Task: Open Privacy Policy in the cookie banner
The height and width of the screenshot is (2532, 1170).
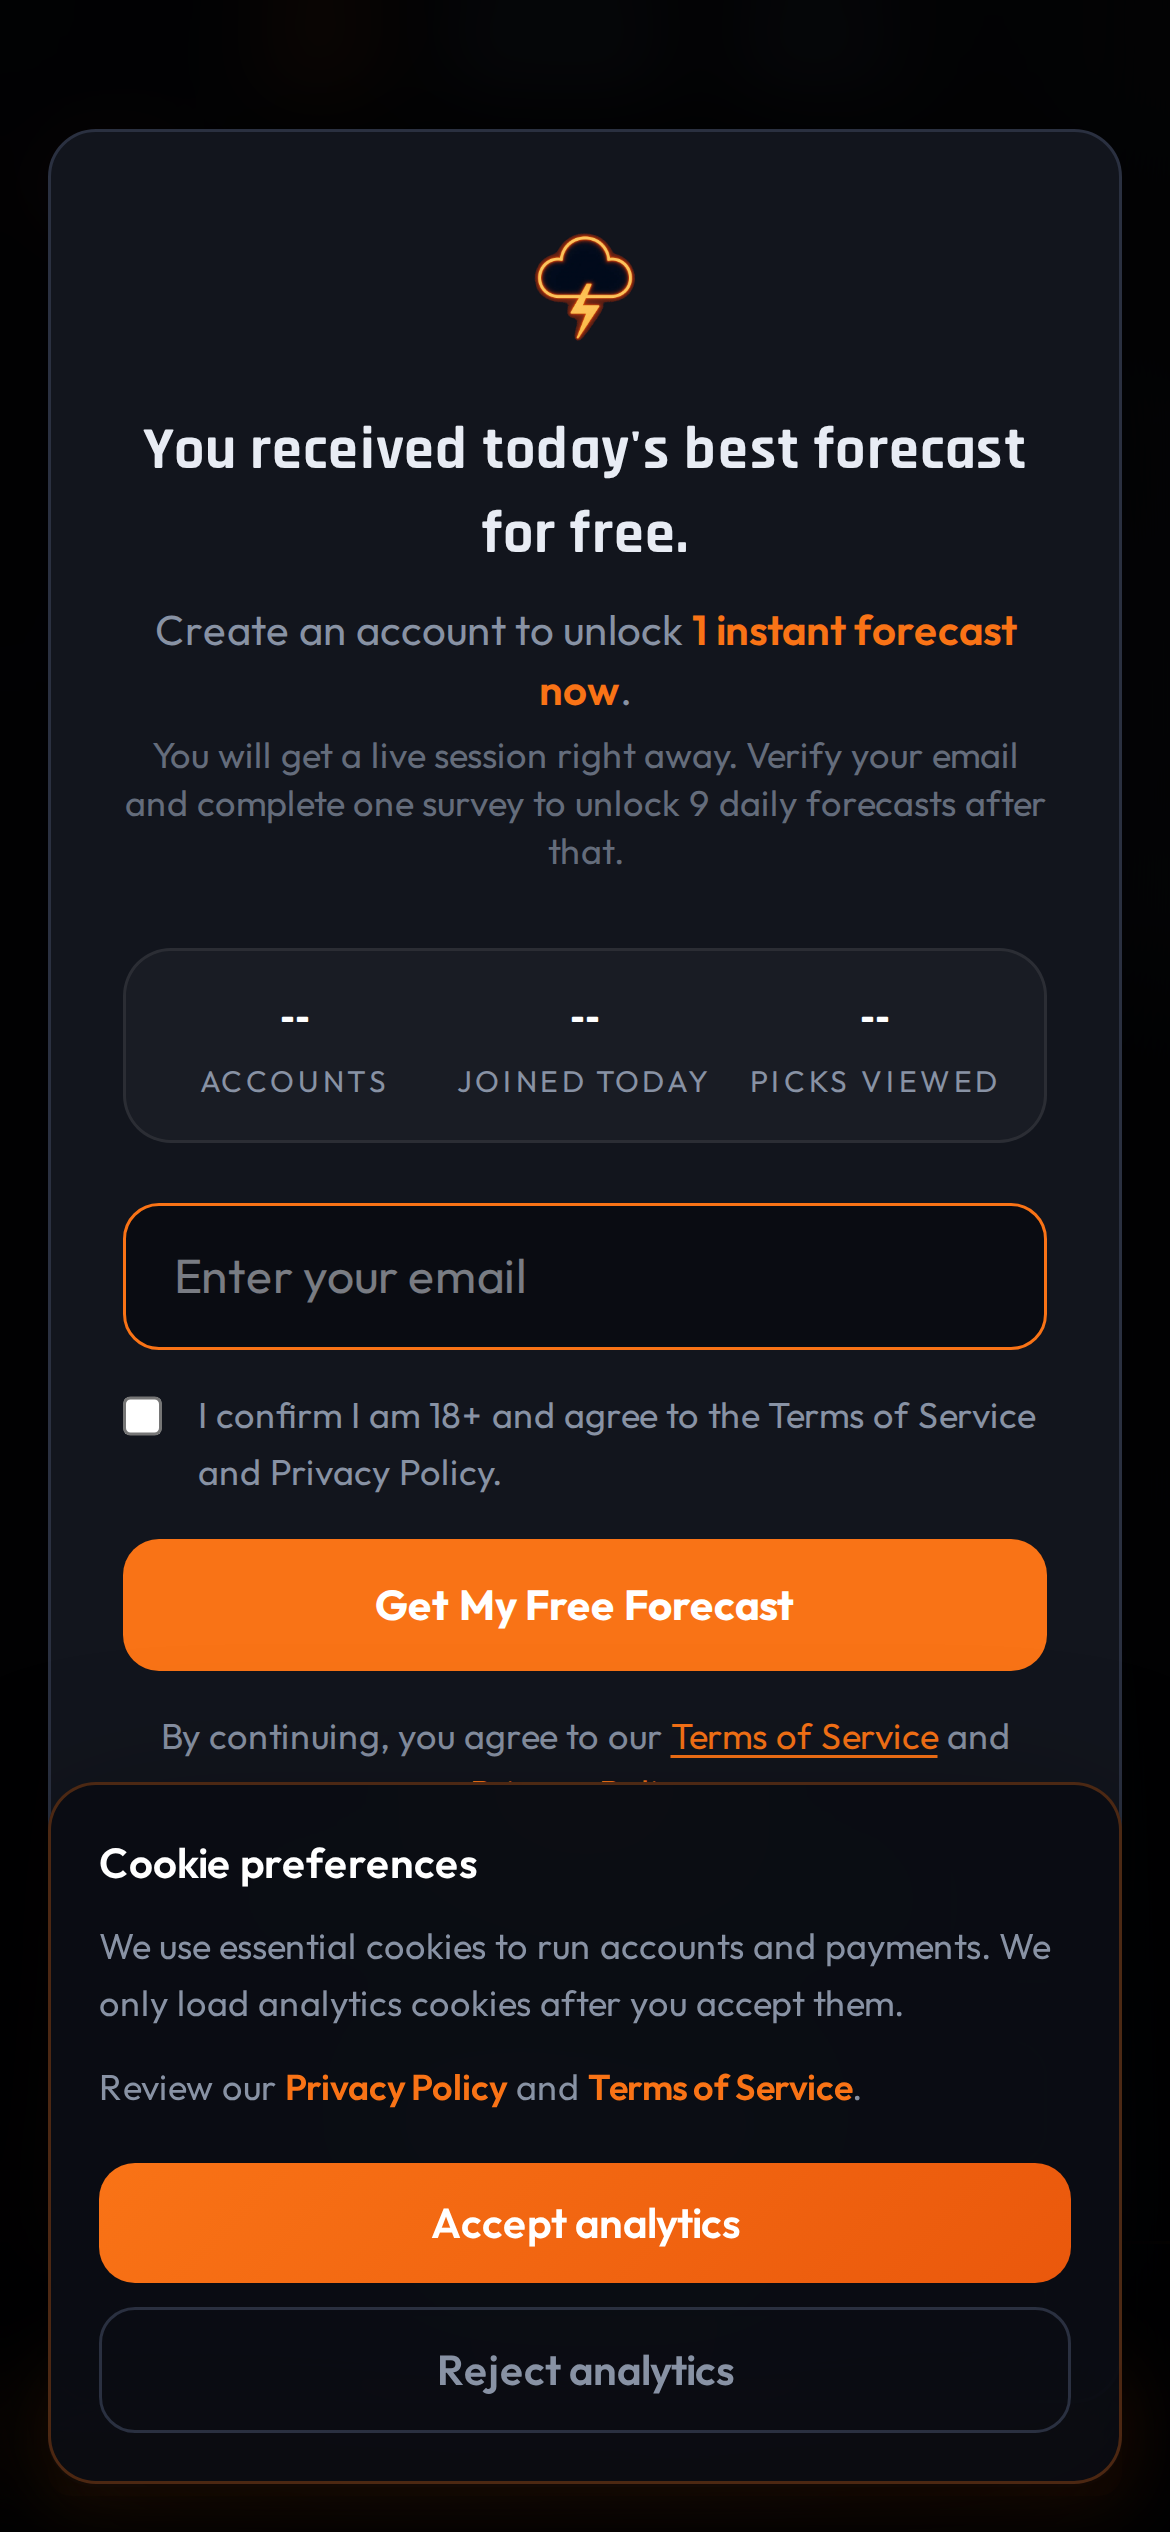Action: (396, 2088)
